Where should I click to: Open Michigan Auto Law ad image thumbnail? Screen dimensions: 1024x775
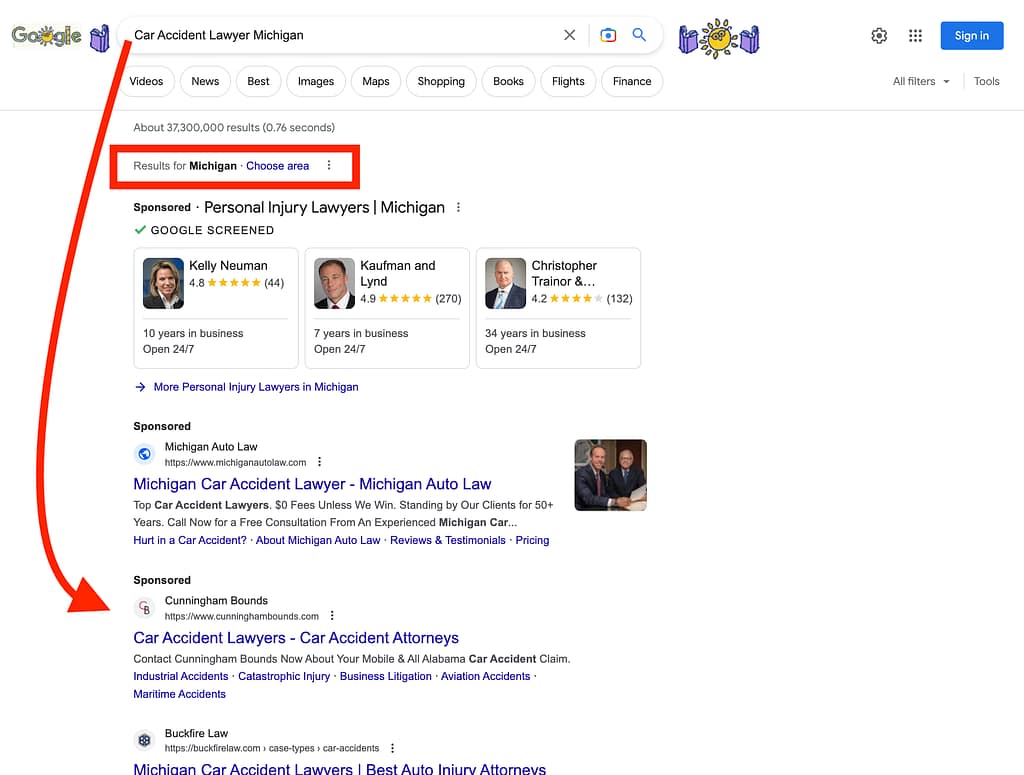pyautogui.click(x=611, y=475)
